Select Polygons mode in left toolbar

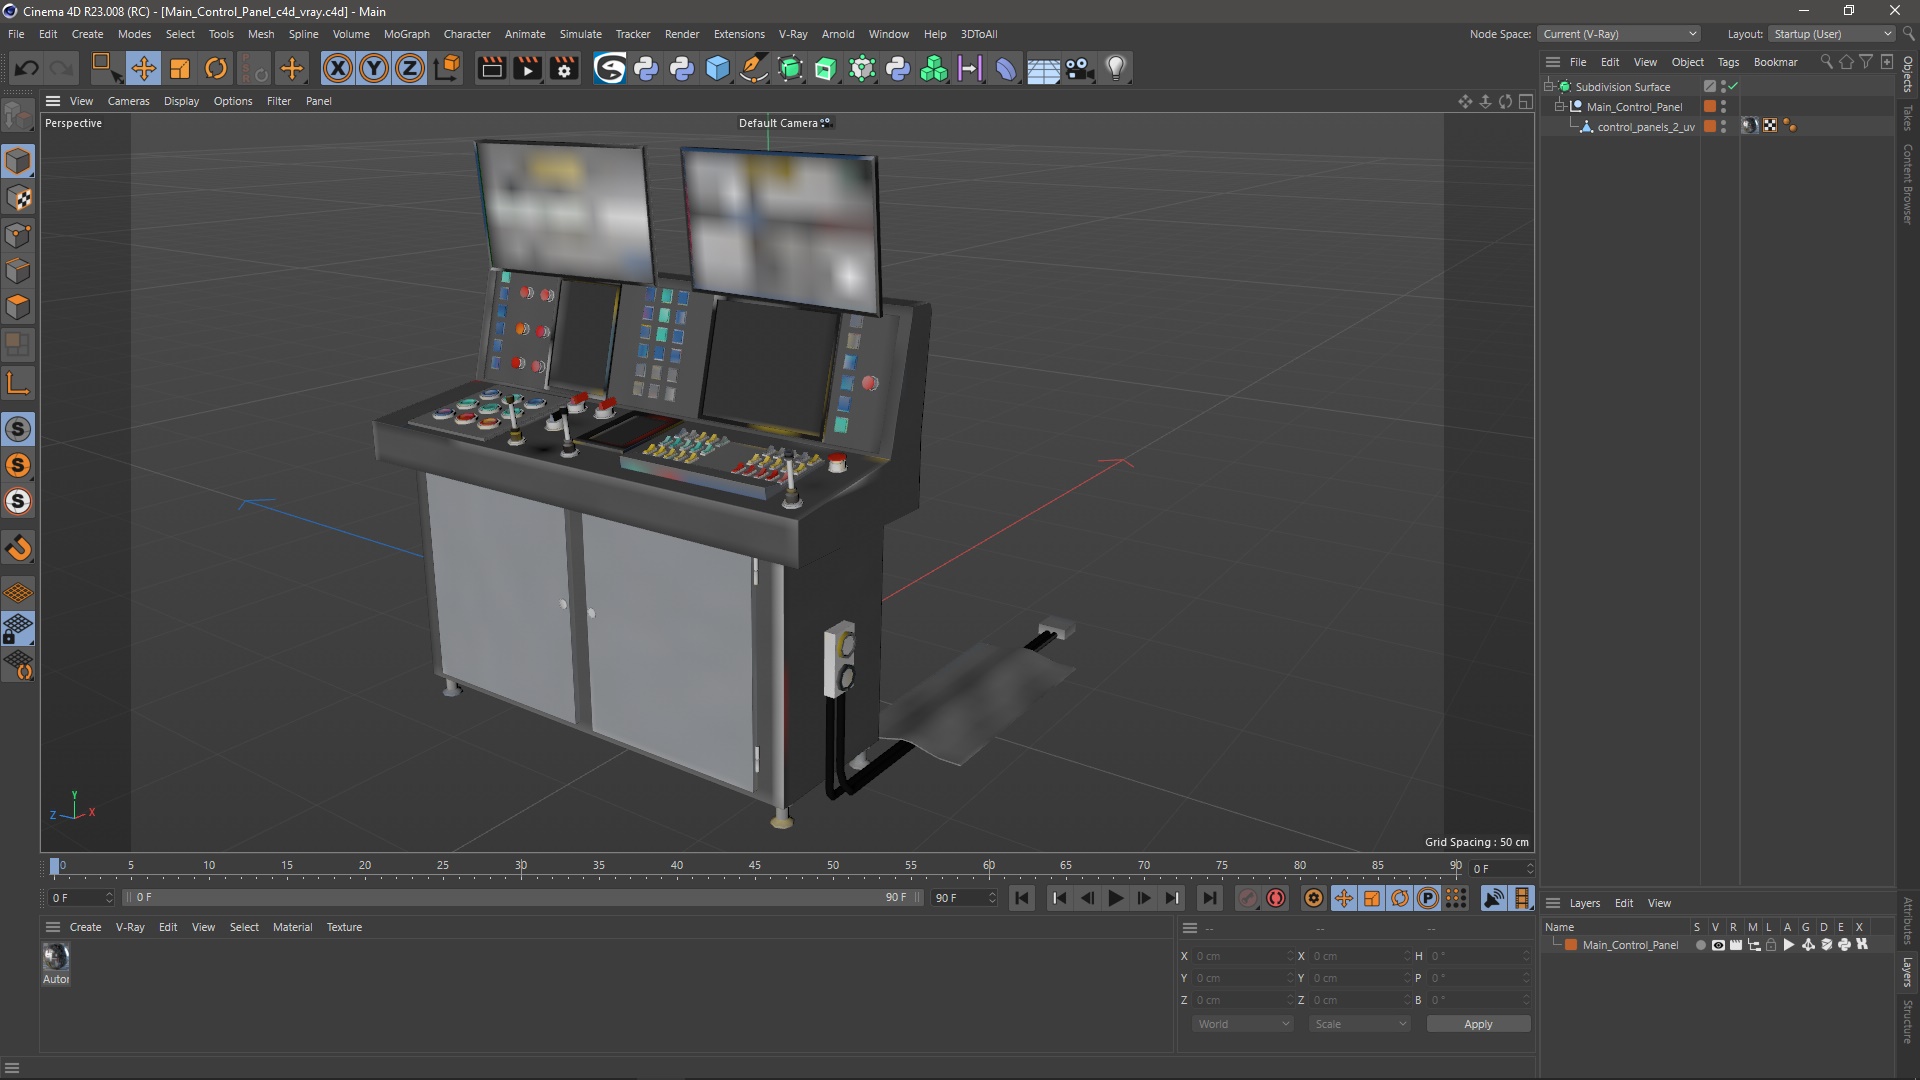point(18,307)
